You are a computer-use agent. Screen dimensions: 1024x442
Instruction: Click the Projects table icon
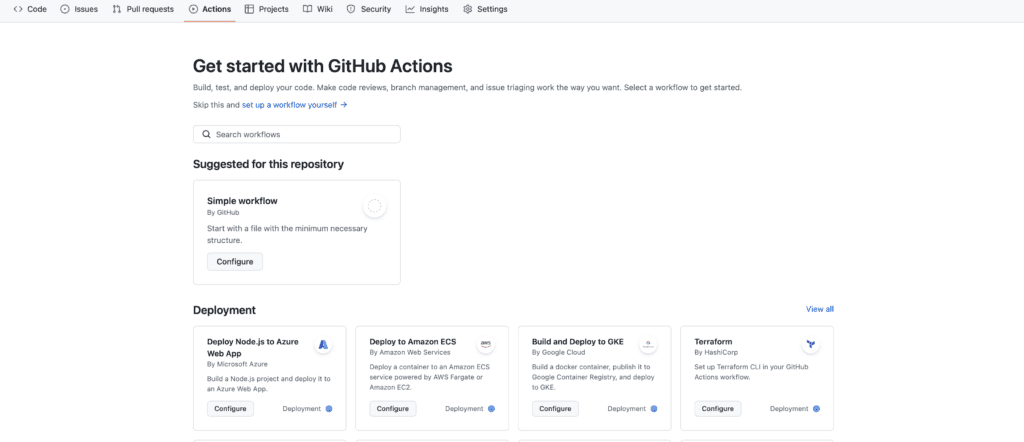pos(249,9)
